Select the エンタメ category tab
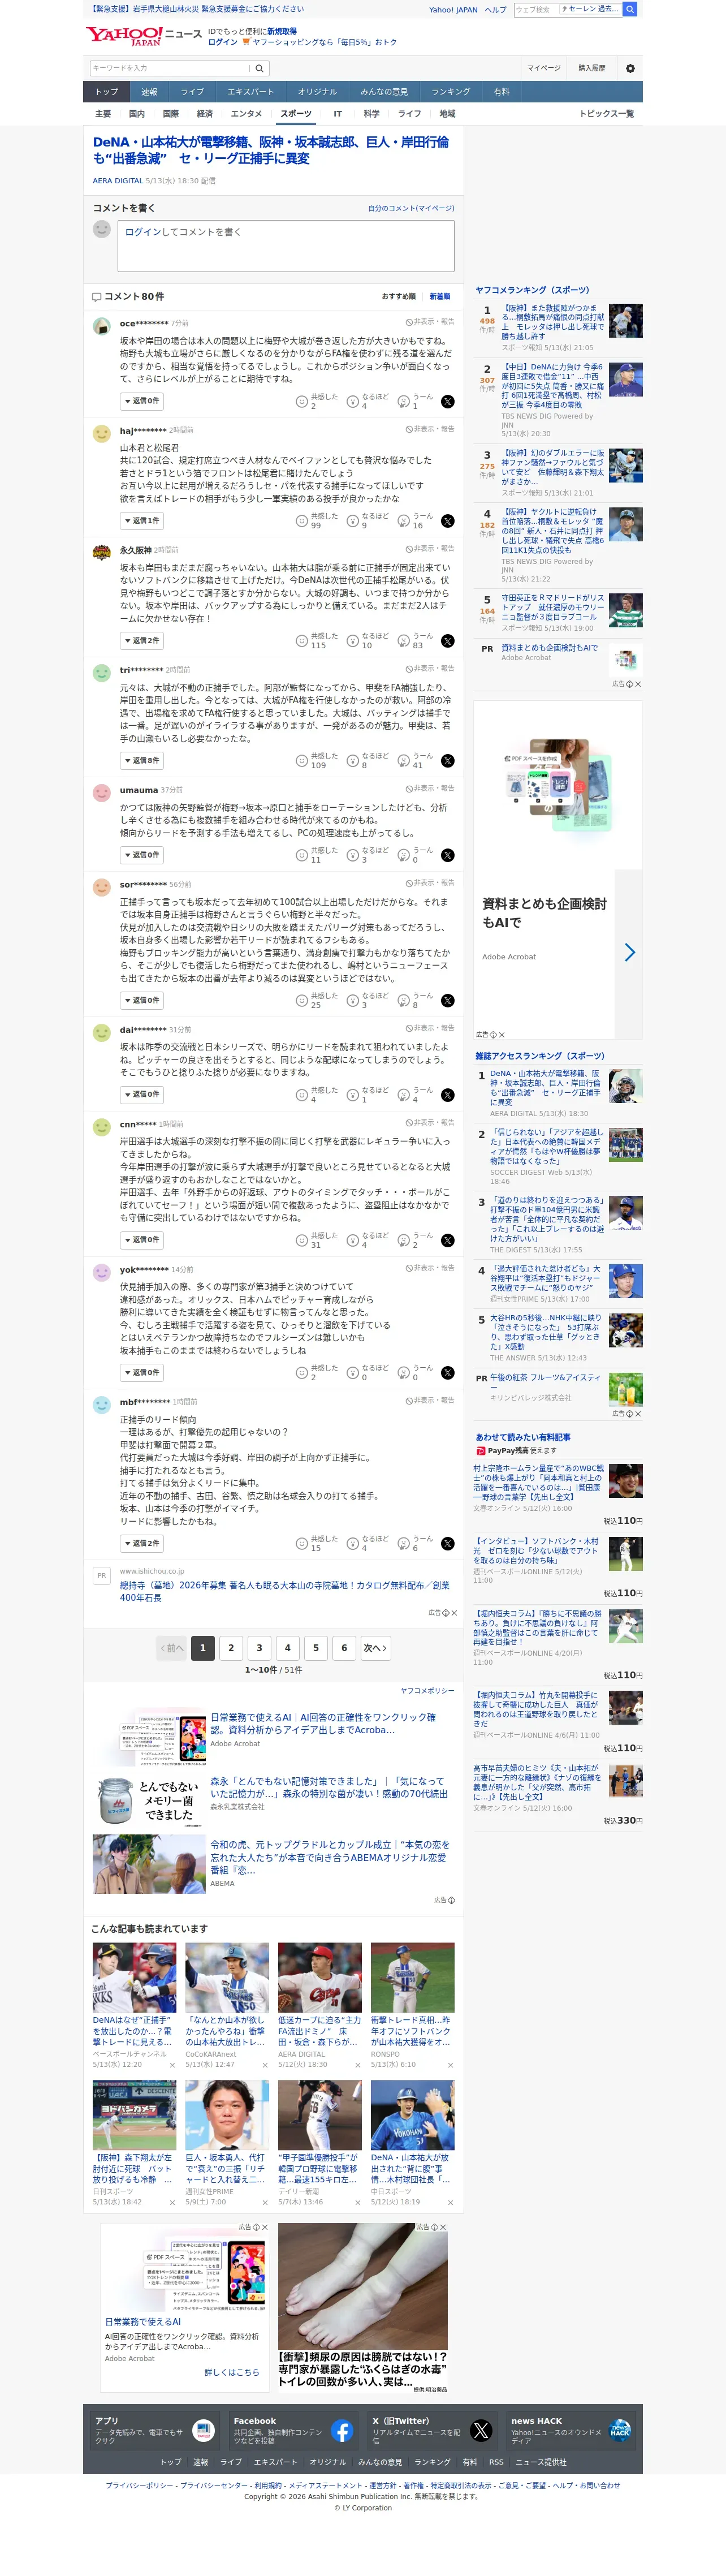 point(246,114)
